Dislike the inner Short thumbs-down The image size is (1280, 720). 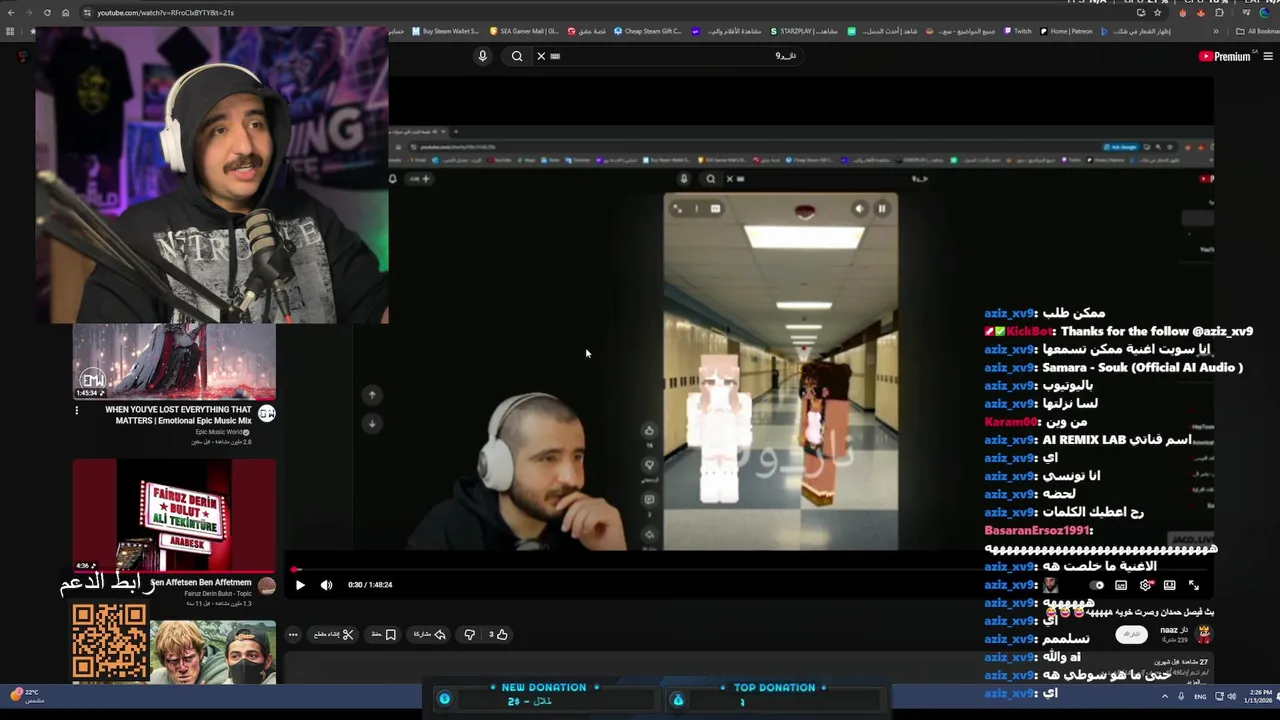pyautogui.click(x=649, y=465)
